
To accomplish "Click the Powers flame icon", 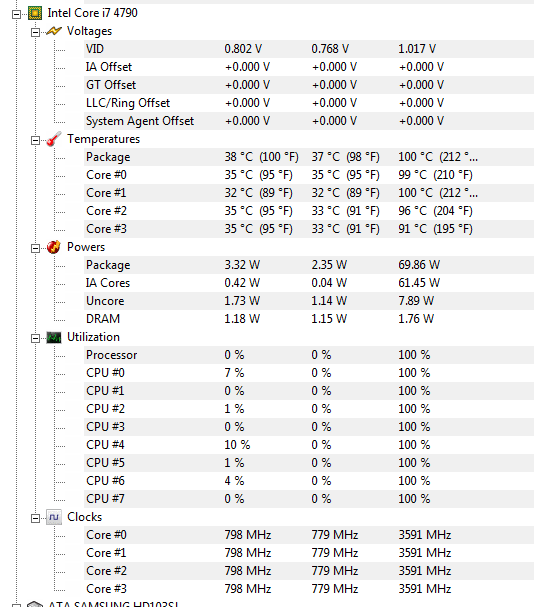I will pos(54,247).
